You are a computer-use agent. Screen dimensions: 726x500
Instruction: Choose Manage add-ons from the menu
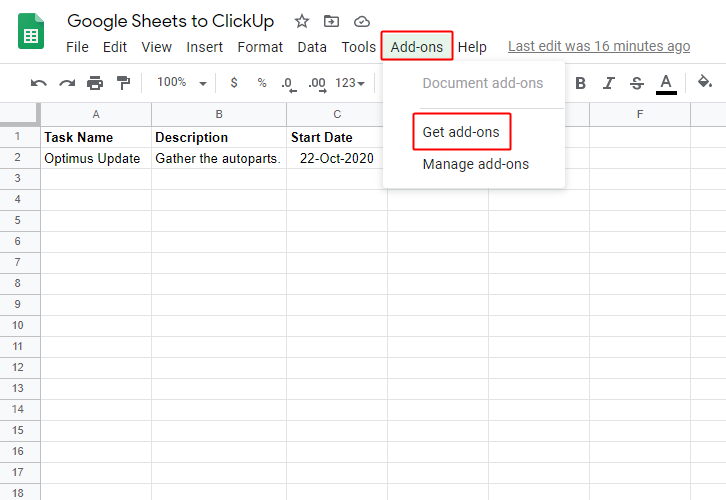pos(476,164)
